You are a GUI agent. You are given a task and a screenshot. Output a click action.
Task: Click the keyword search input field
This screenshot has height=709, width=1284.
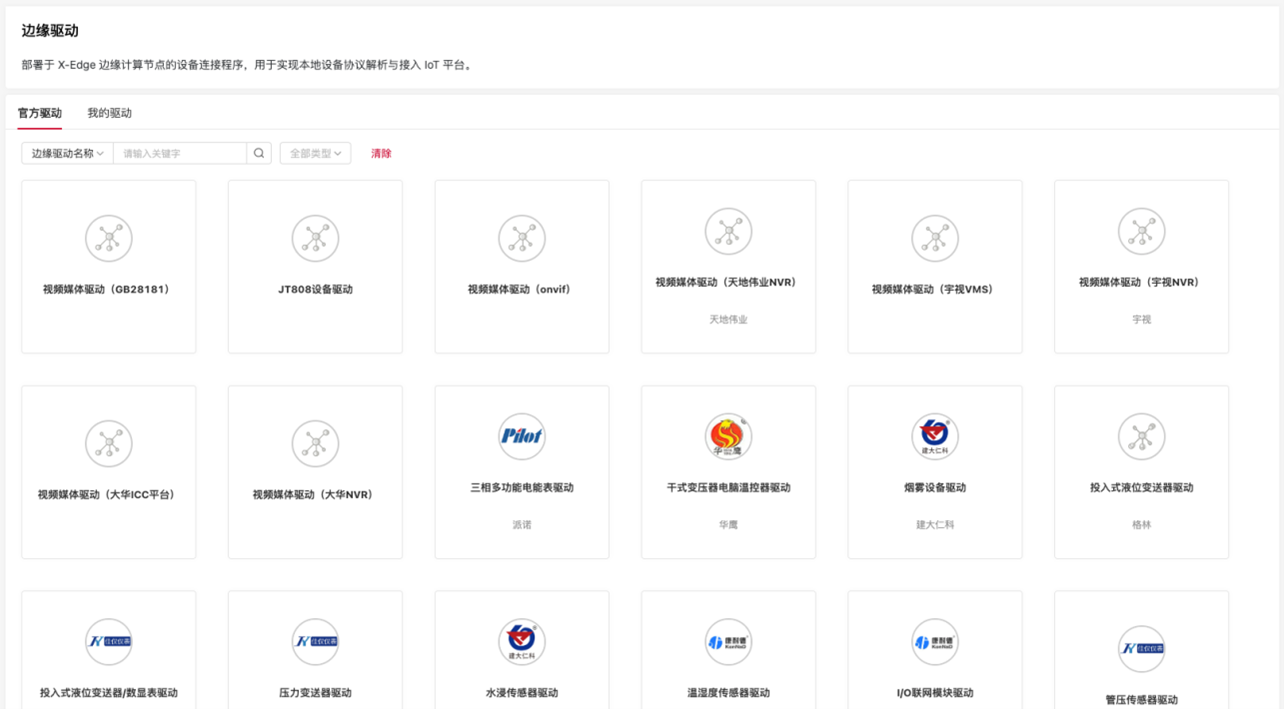coord(180,153)
